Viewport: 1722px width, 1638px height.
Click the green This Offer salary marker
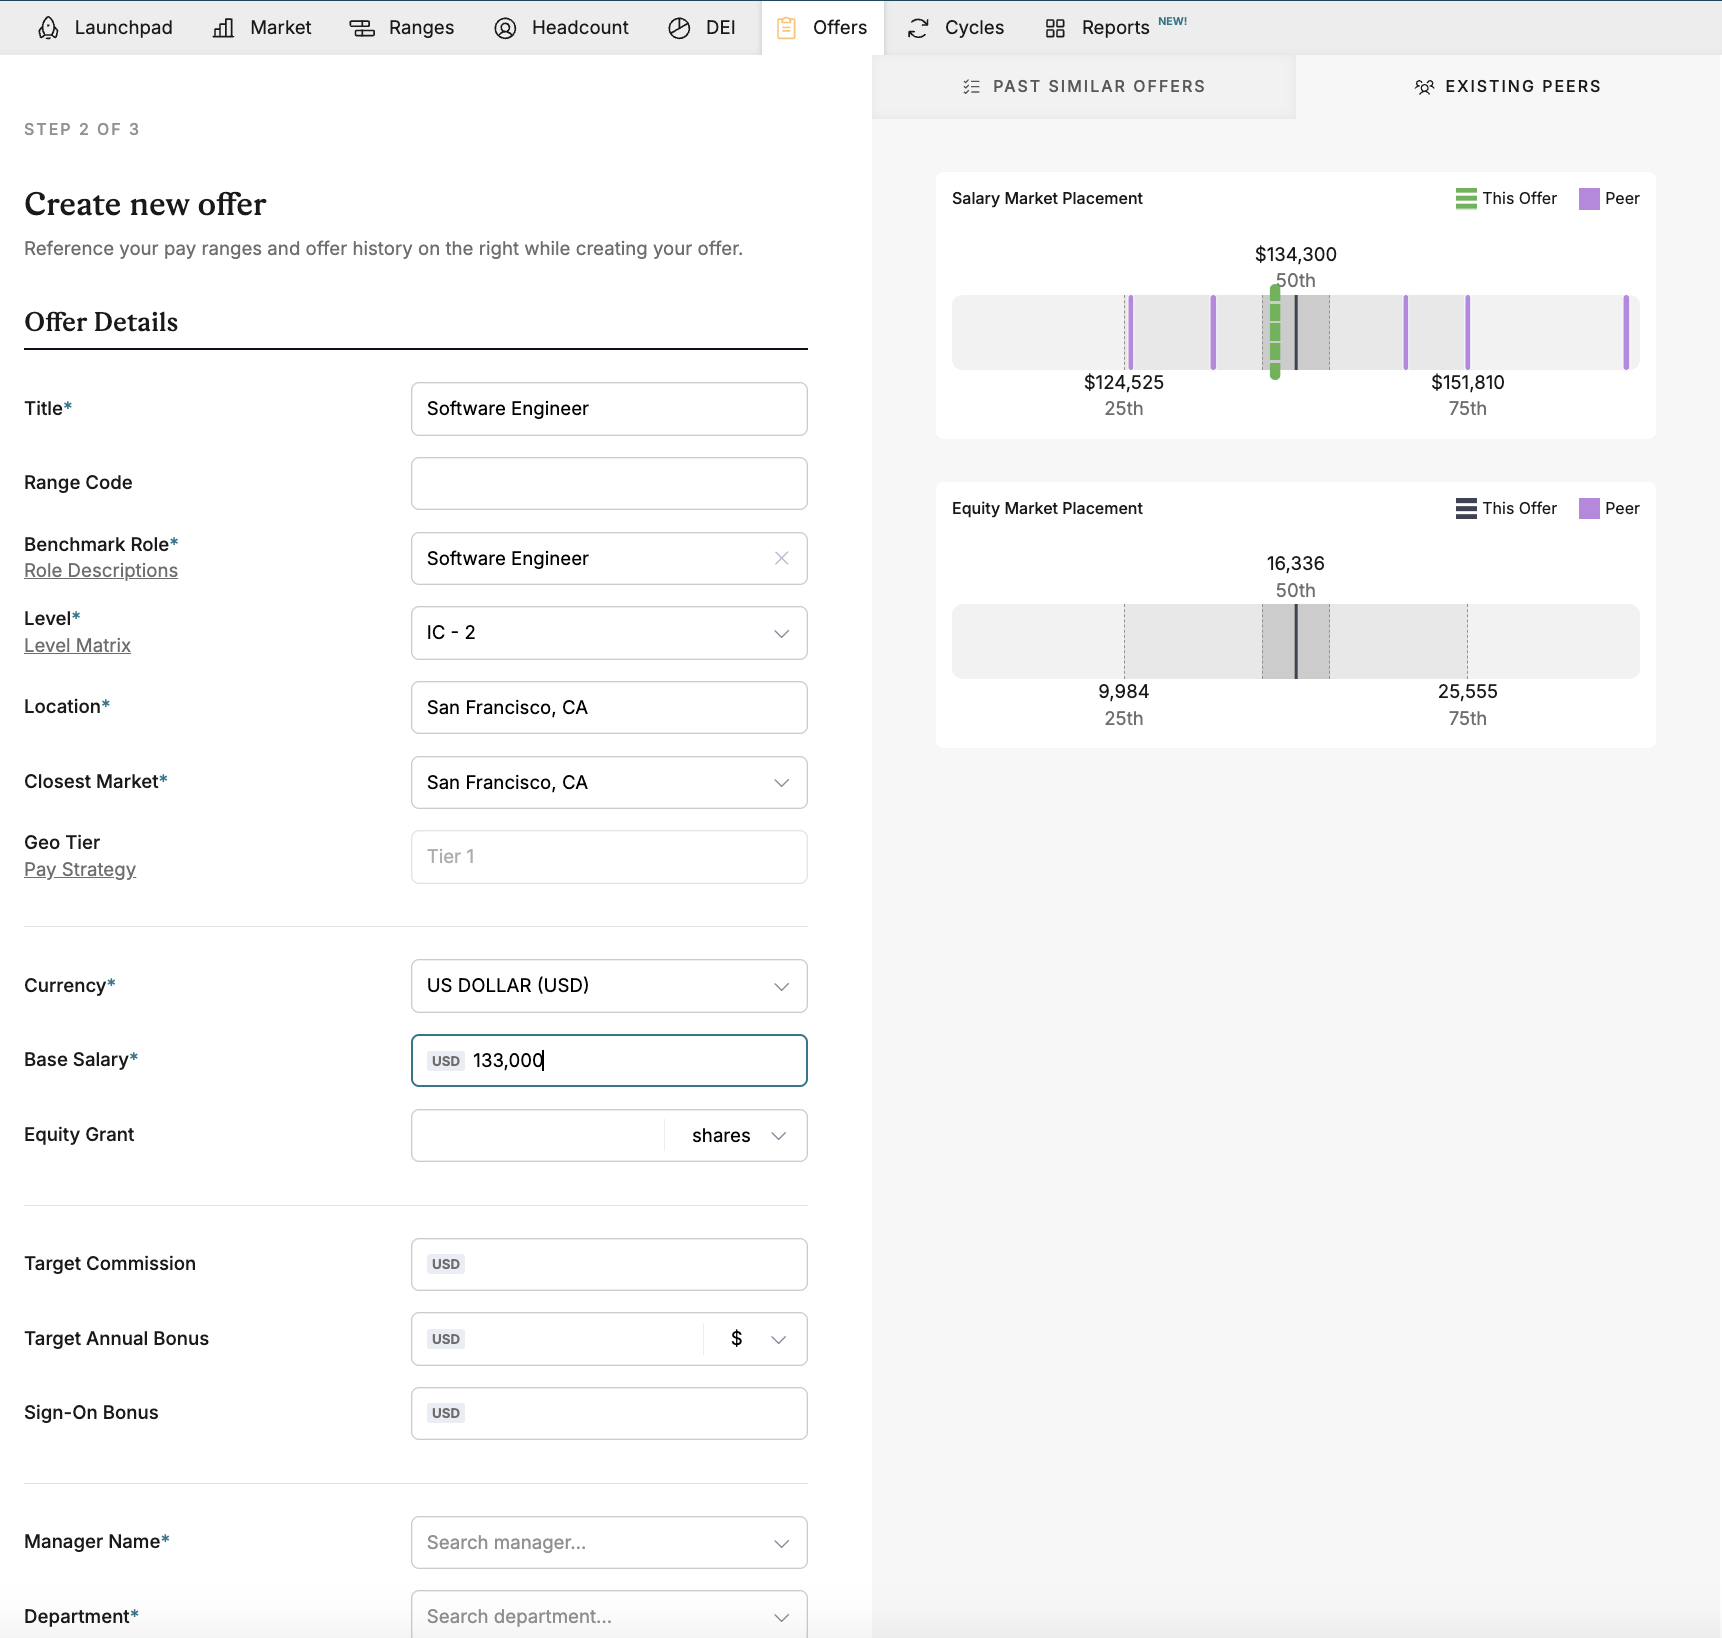pos(1275,332)
